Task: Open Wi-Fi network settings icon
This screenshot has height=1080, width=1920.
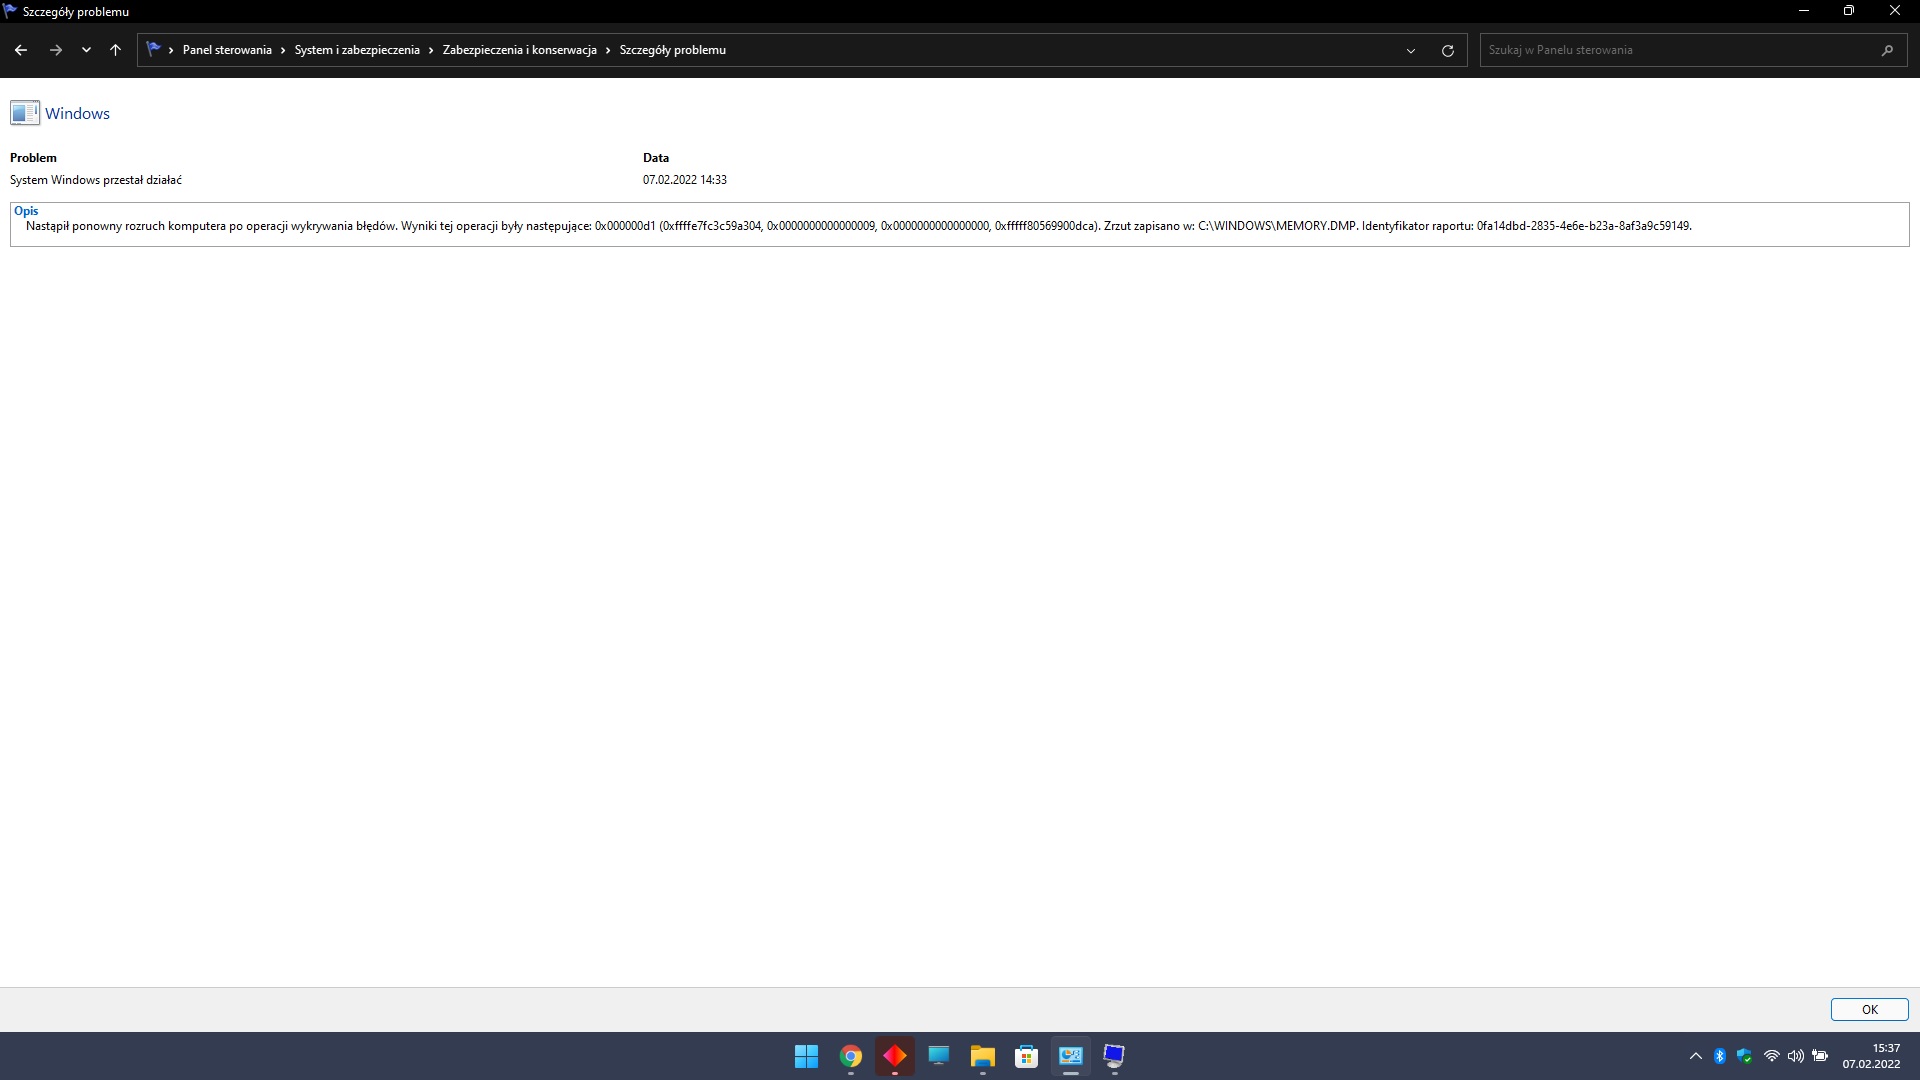Action: click(1771, 1056)
